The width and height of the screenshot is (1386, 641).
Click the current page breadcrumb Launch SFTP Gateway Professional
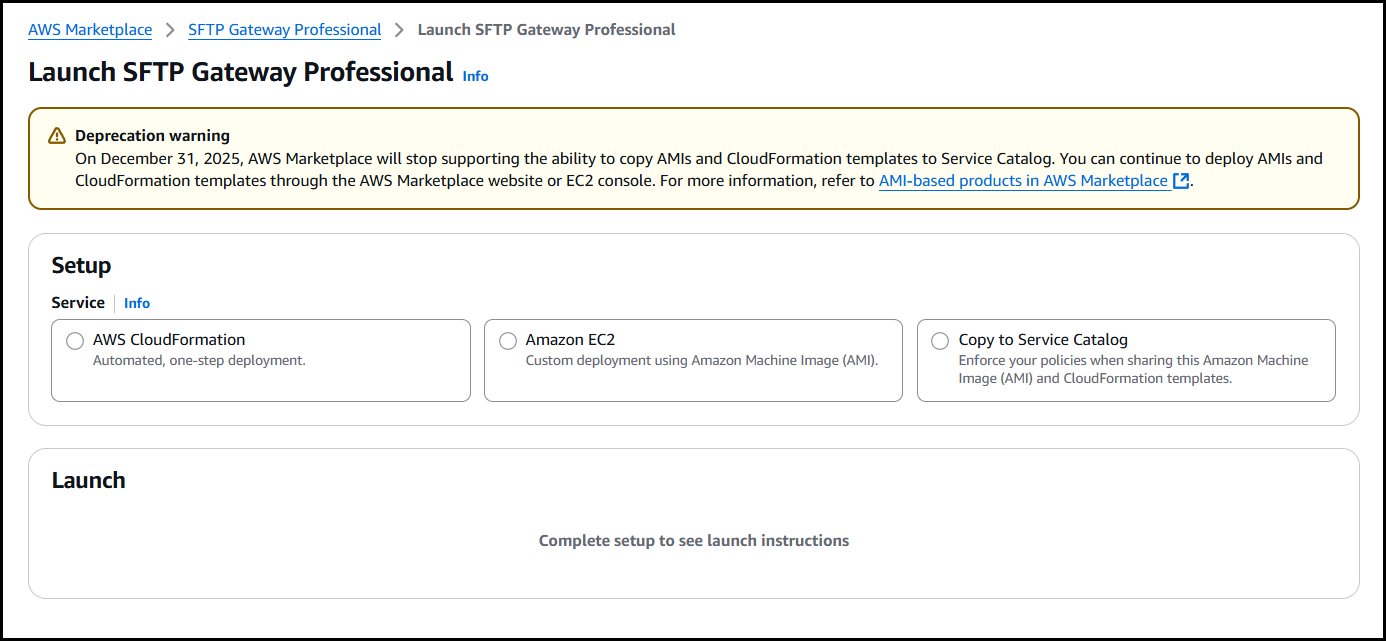click(546, 30)
